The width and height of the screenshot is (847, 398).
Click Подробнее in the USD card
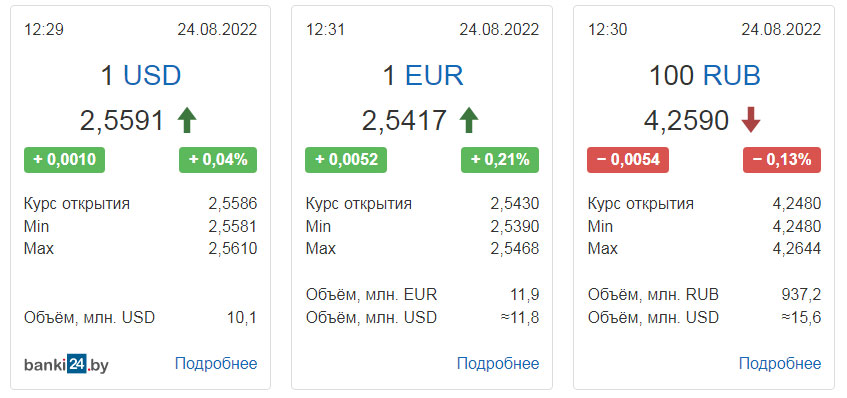(x=216, y=363)
